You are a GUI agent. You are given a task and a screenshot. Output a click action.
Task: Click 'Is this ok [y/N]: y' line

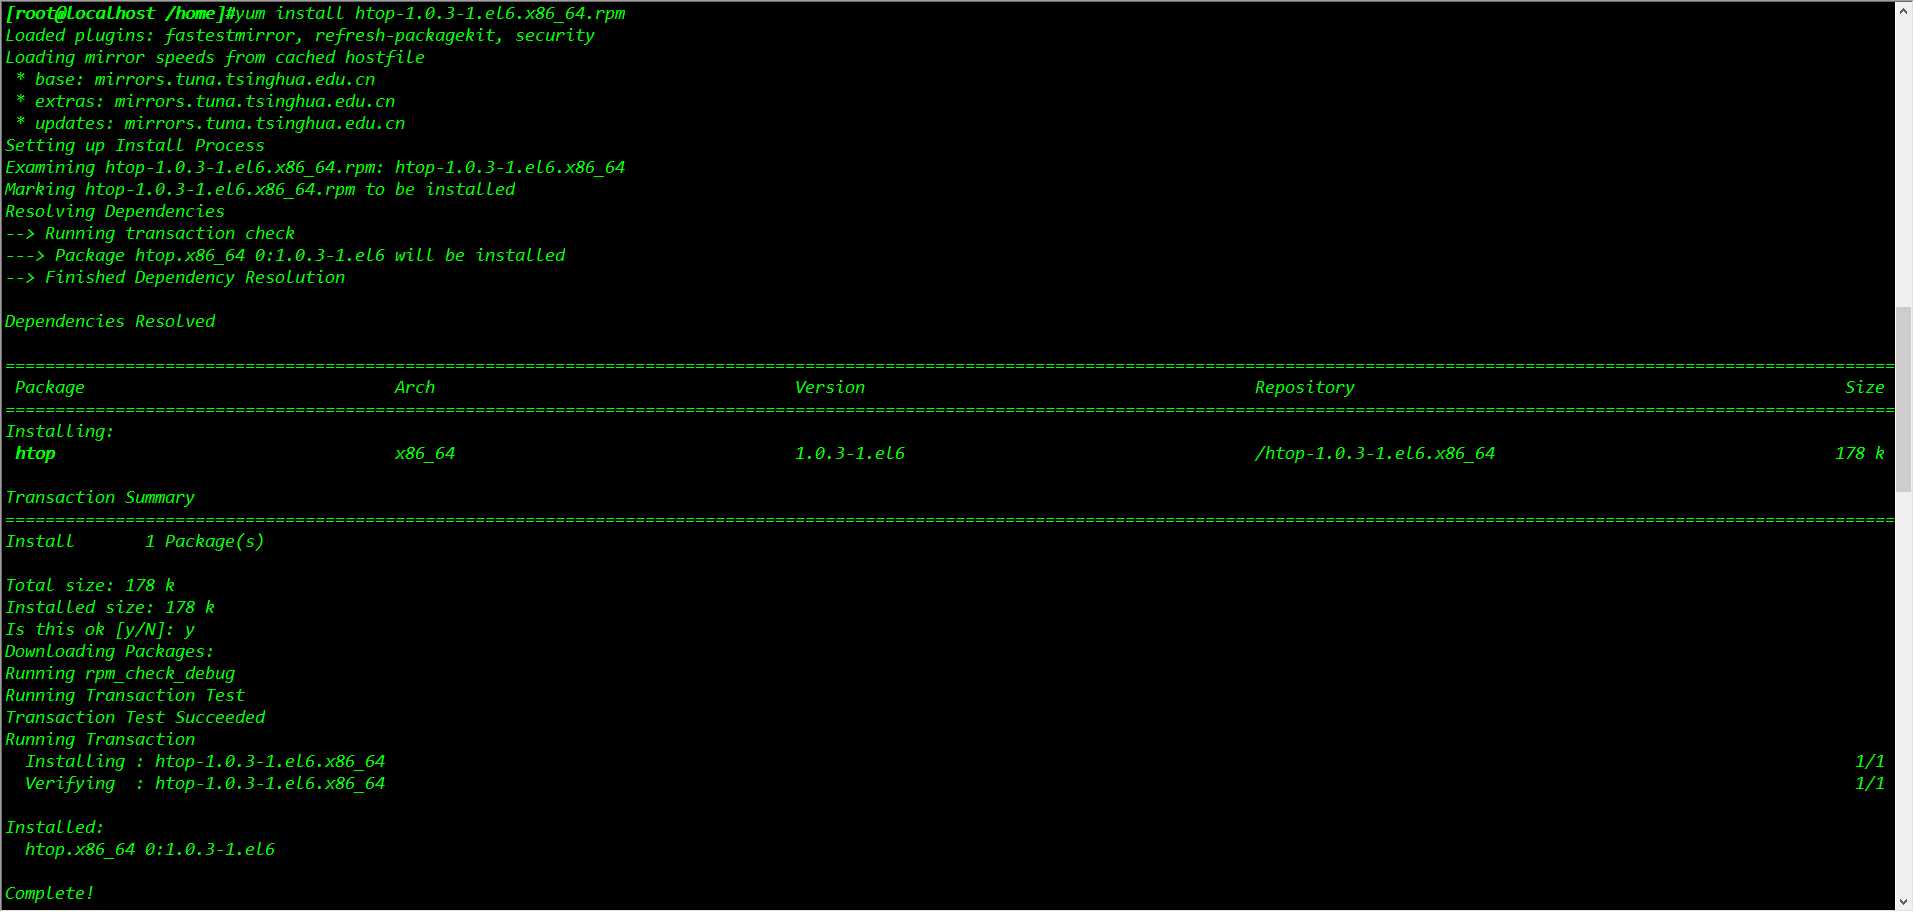click(100, 629)
